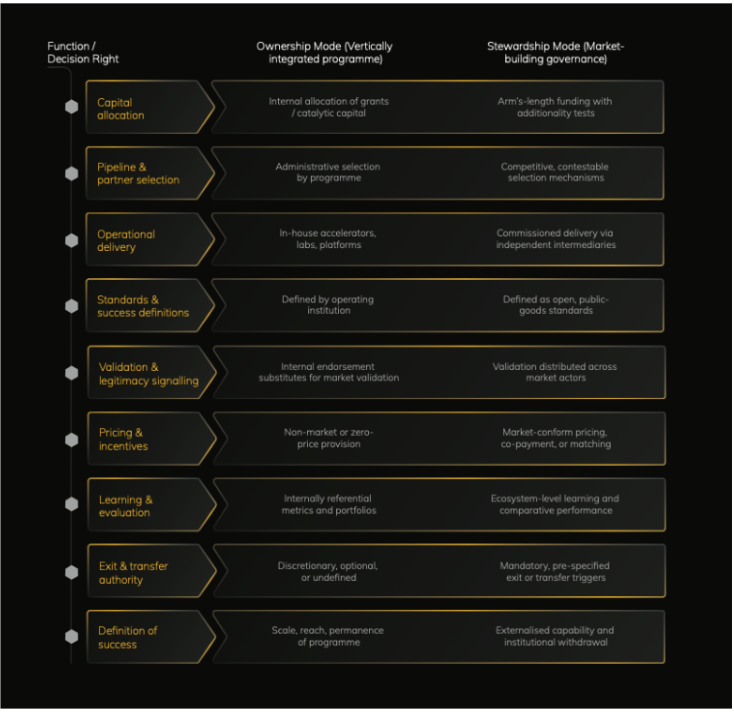Select the hexagon marker next to Validation & legitimacy signalling
This screenshot has height=713, width=734.
coord(72,373)
